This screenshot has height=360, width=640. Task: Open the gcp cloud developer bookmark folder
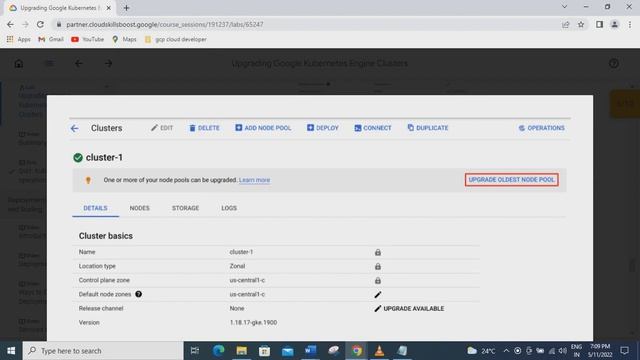point(176,40)
